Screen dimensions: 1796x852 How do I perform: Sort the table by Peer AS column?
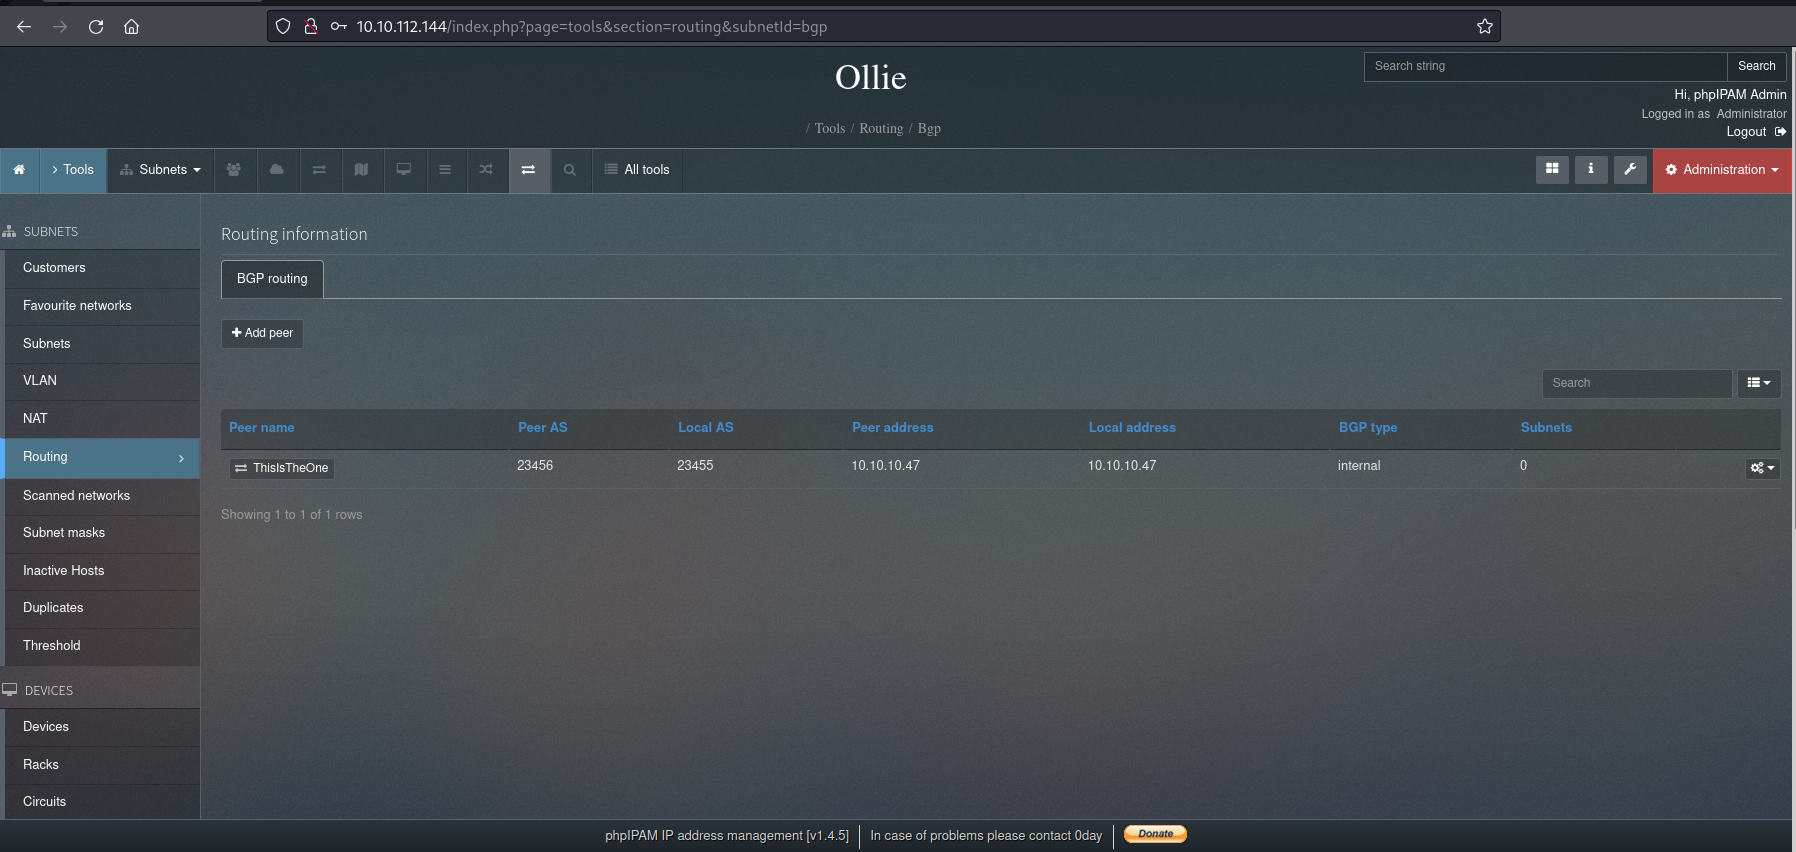point(542,428)
